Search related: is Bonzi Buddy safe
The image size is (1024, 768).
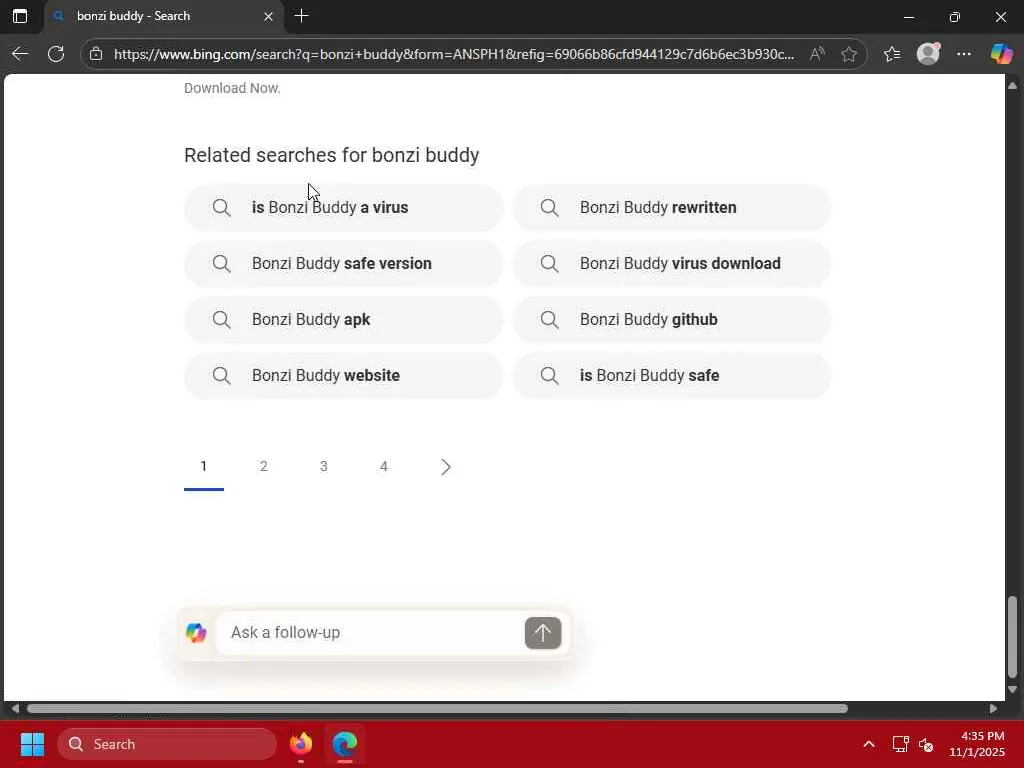(672, 376)
